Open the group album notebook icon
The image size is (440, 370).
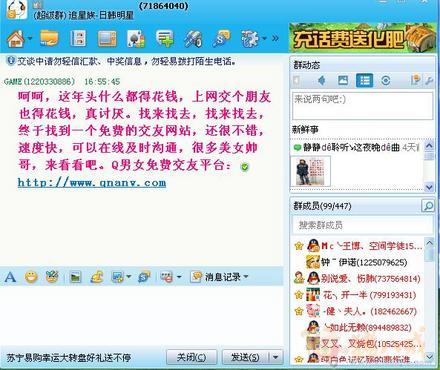[78, 39]
